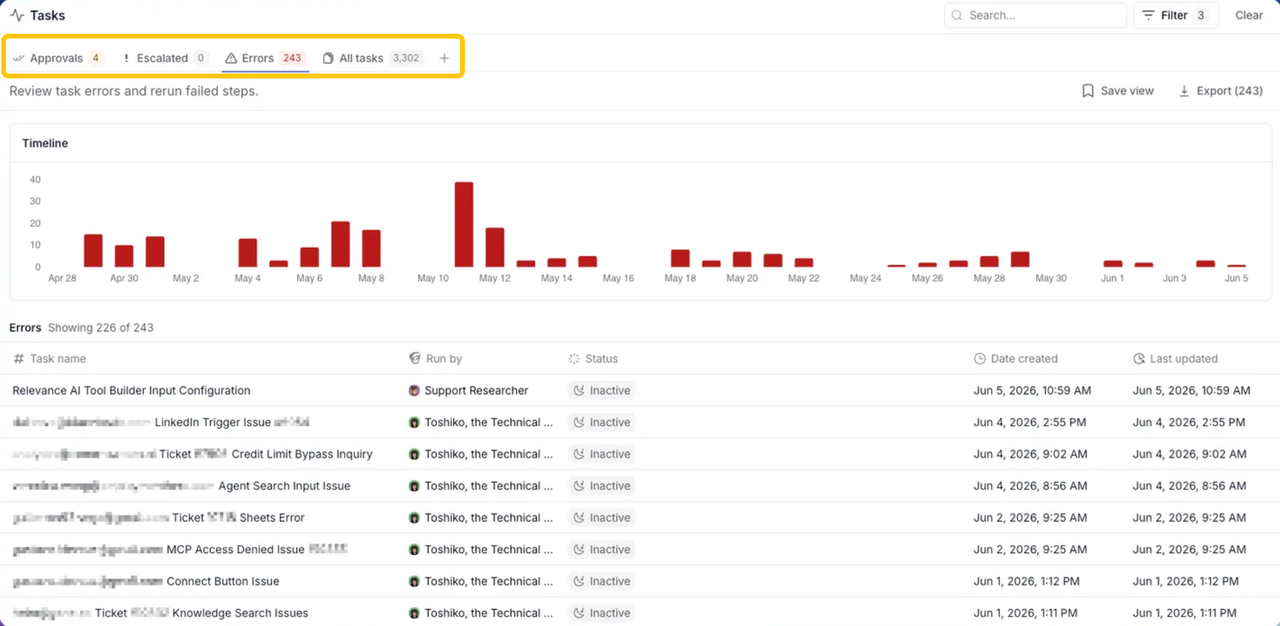Click Toshiko avatar in Credit Limit Bypass row
This screenshot has height=626, width=1280.
414,454
